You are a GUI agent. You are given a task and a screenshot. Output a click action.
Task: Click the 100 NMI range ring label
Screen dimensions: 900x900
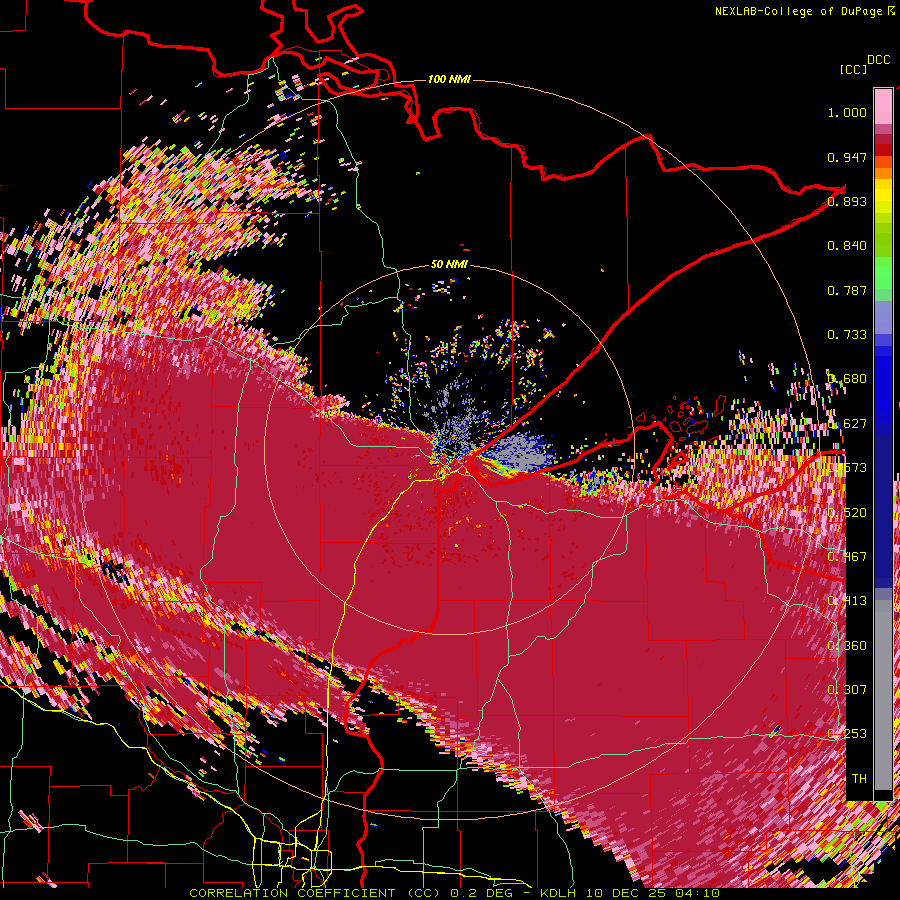coord(449,79)
